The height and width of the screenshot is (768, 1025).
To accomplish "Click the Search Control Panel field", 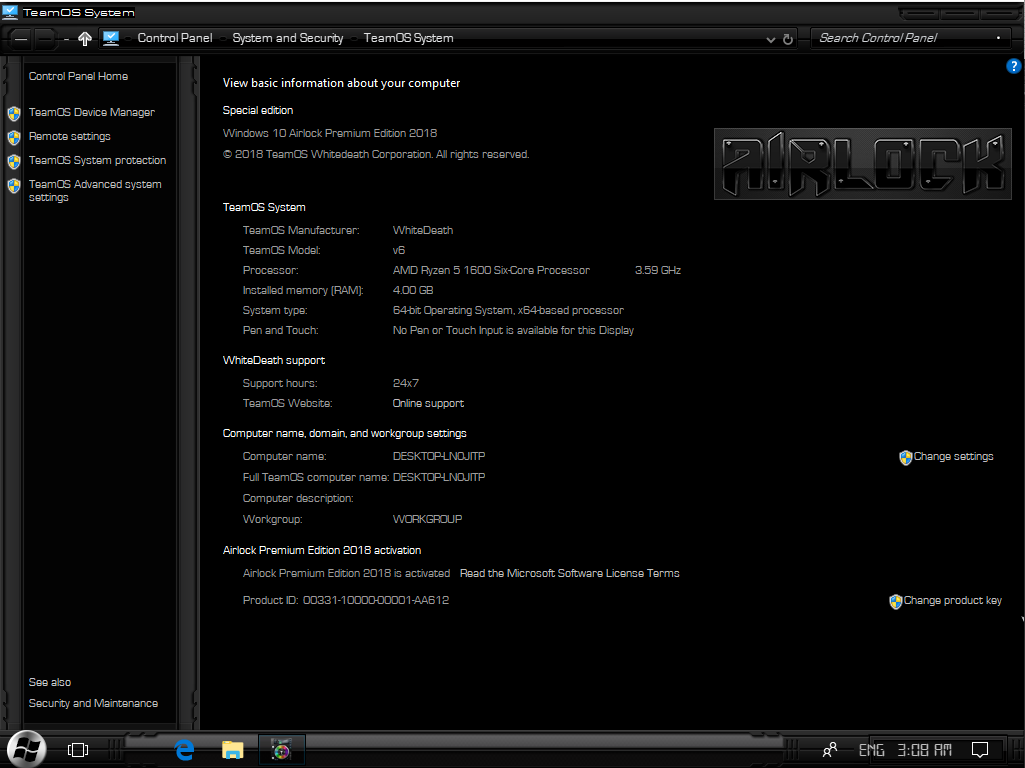I will pyautogui.click(x=911, y=39).
